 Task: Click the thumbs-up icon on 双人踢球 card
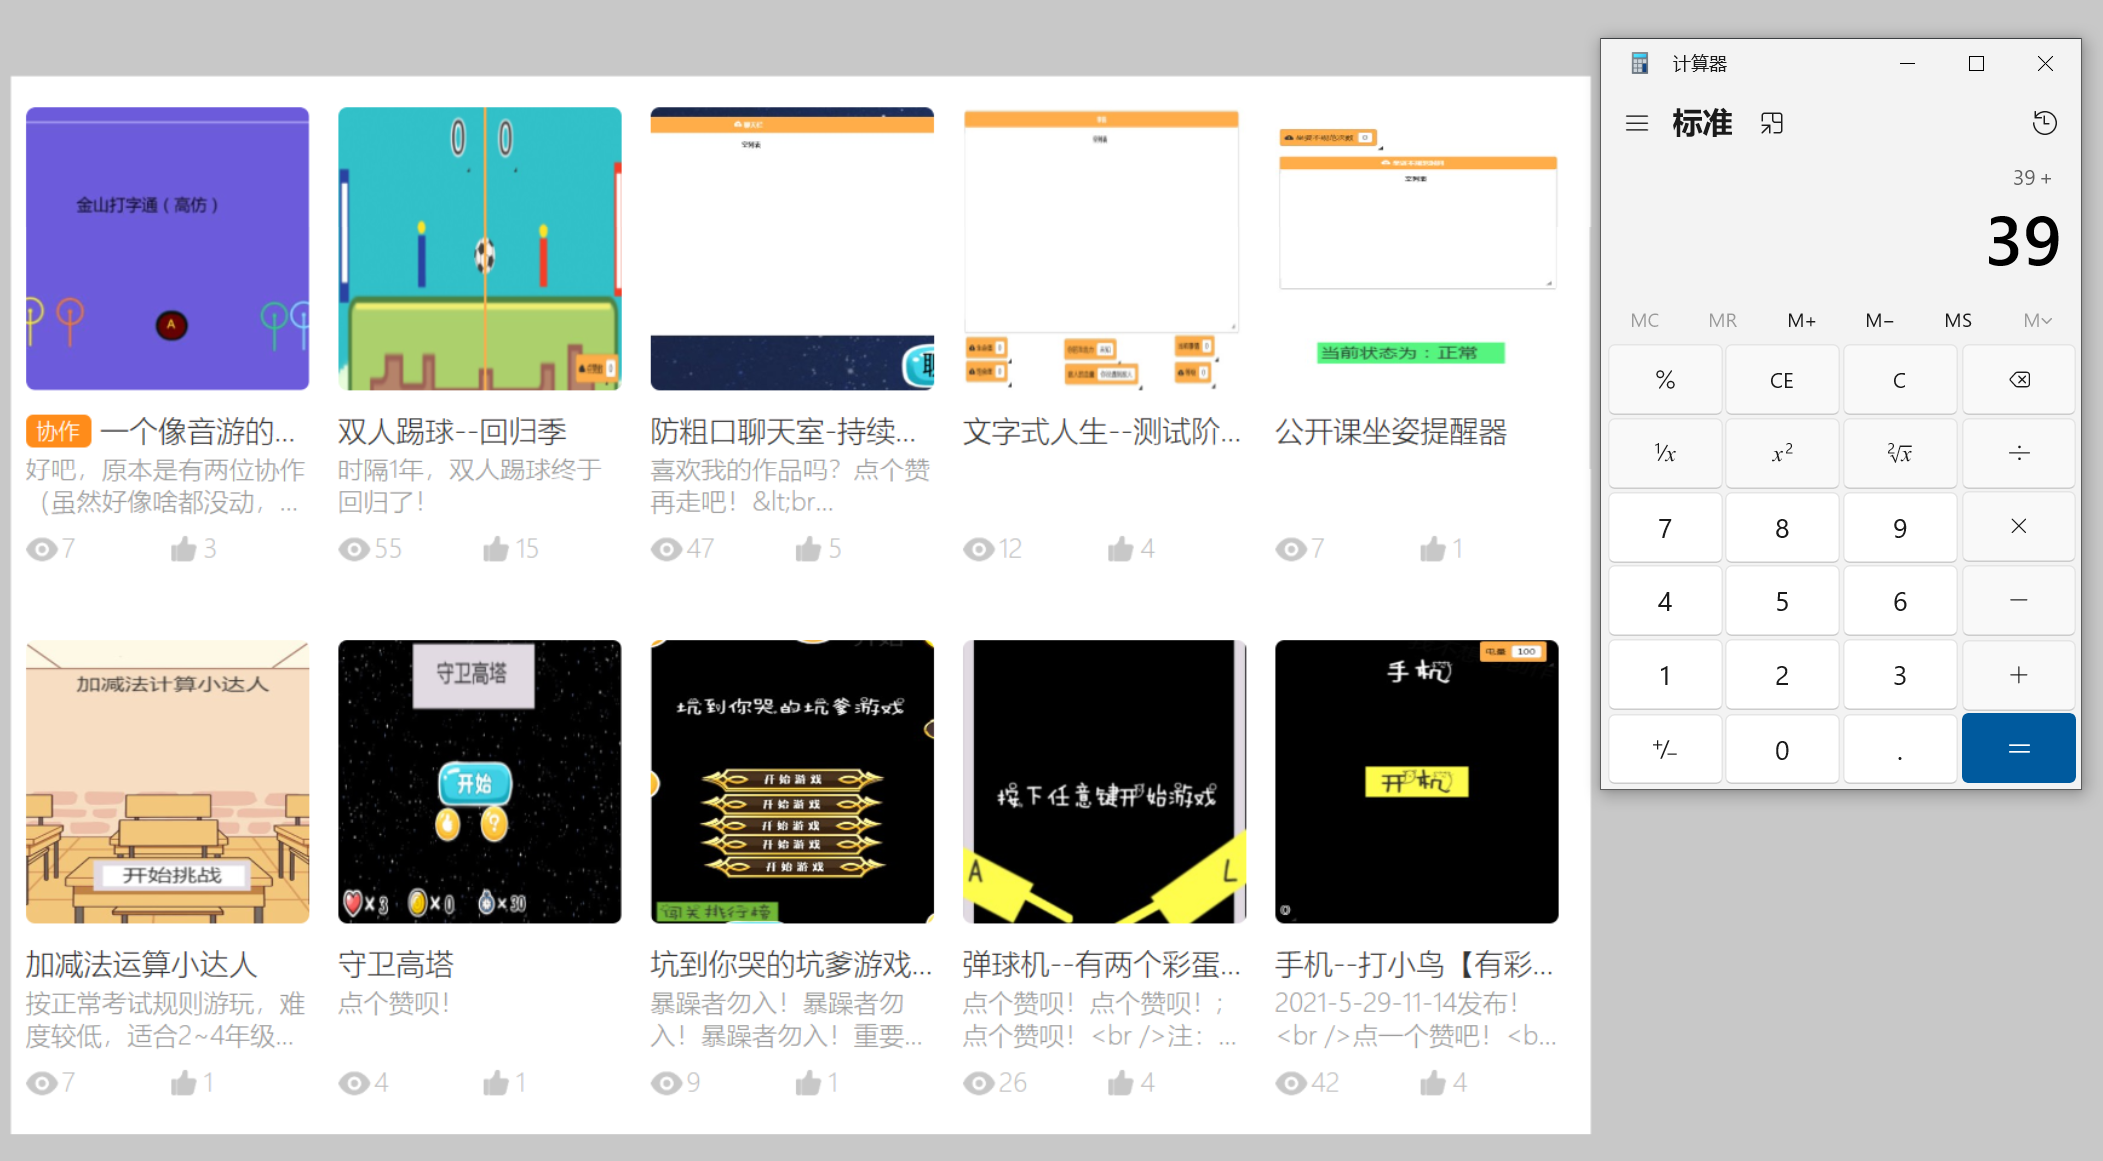tap(496, 548)
